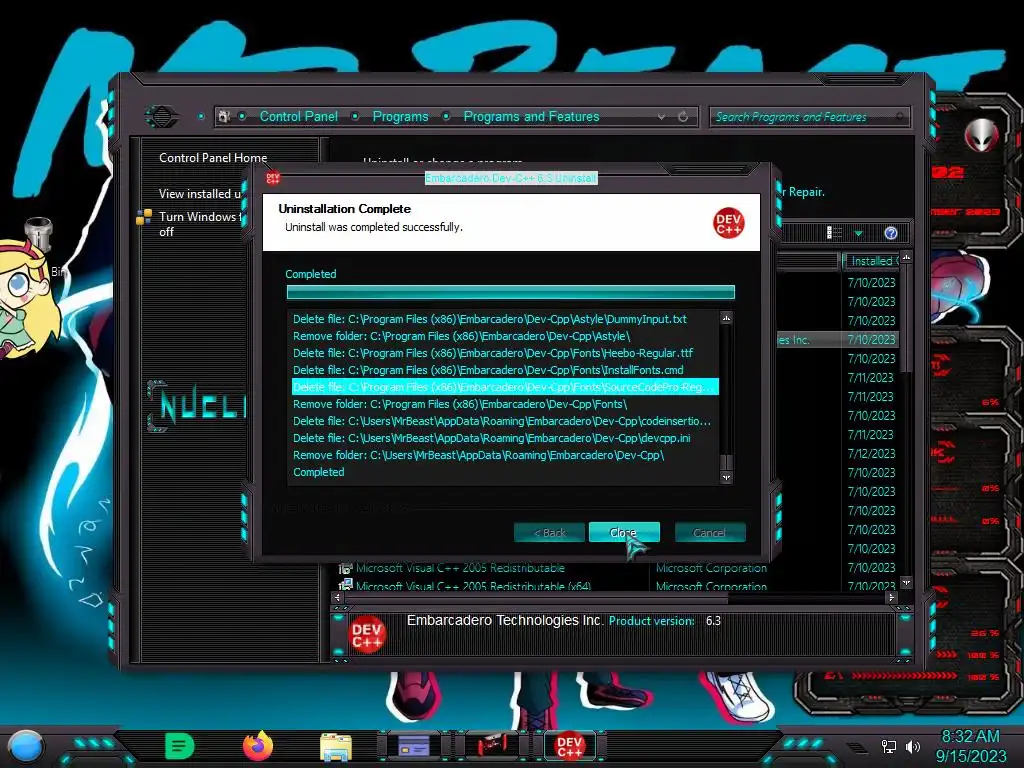
Task: Click the view options icon in Programs toolbar
Action: [834, 232]
